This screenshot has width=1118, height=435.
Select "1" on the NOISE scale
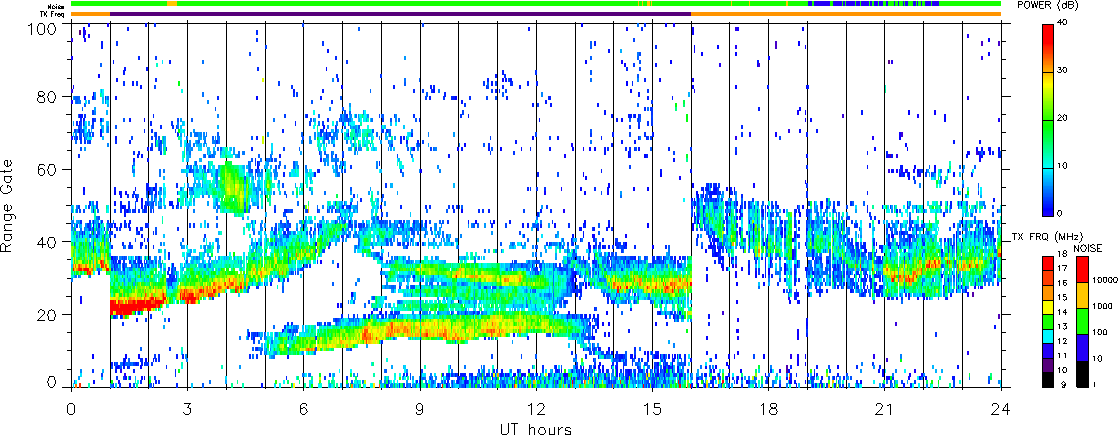click(1093, 384)
